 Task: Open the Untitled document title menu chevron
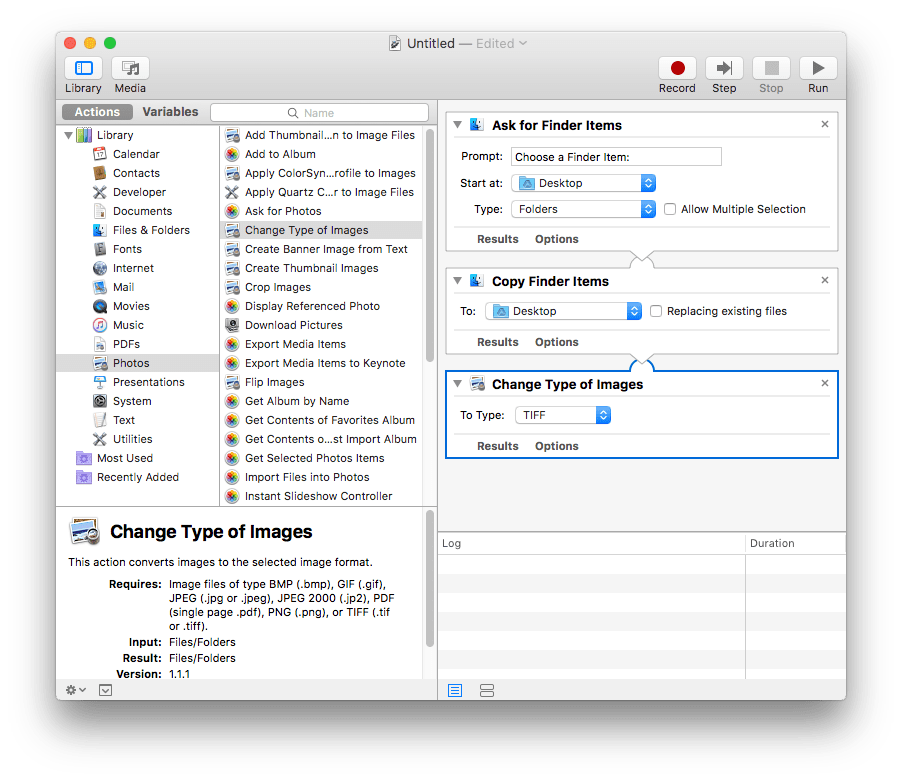523,43
